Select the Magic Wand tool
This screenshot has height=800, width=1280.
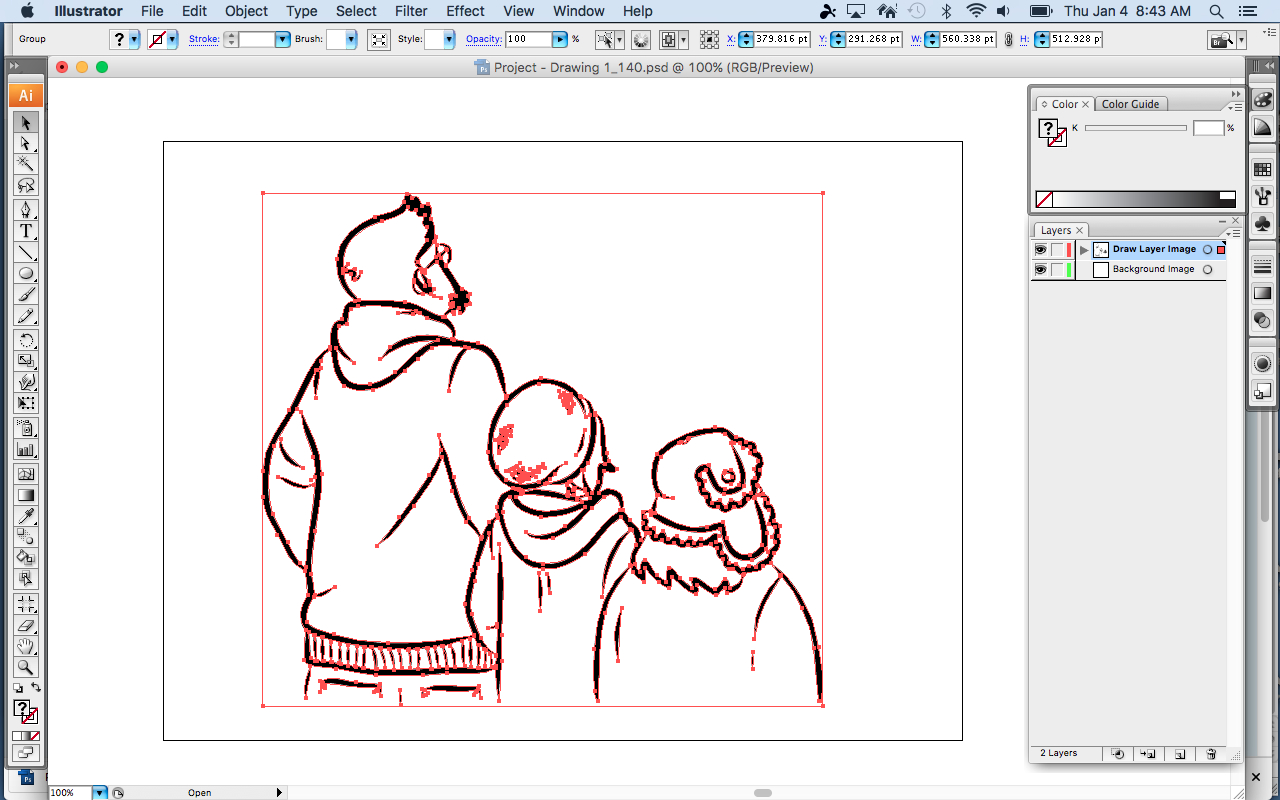pyautogui.click(x=26, y=164)
